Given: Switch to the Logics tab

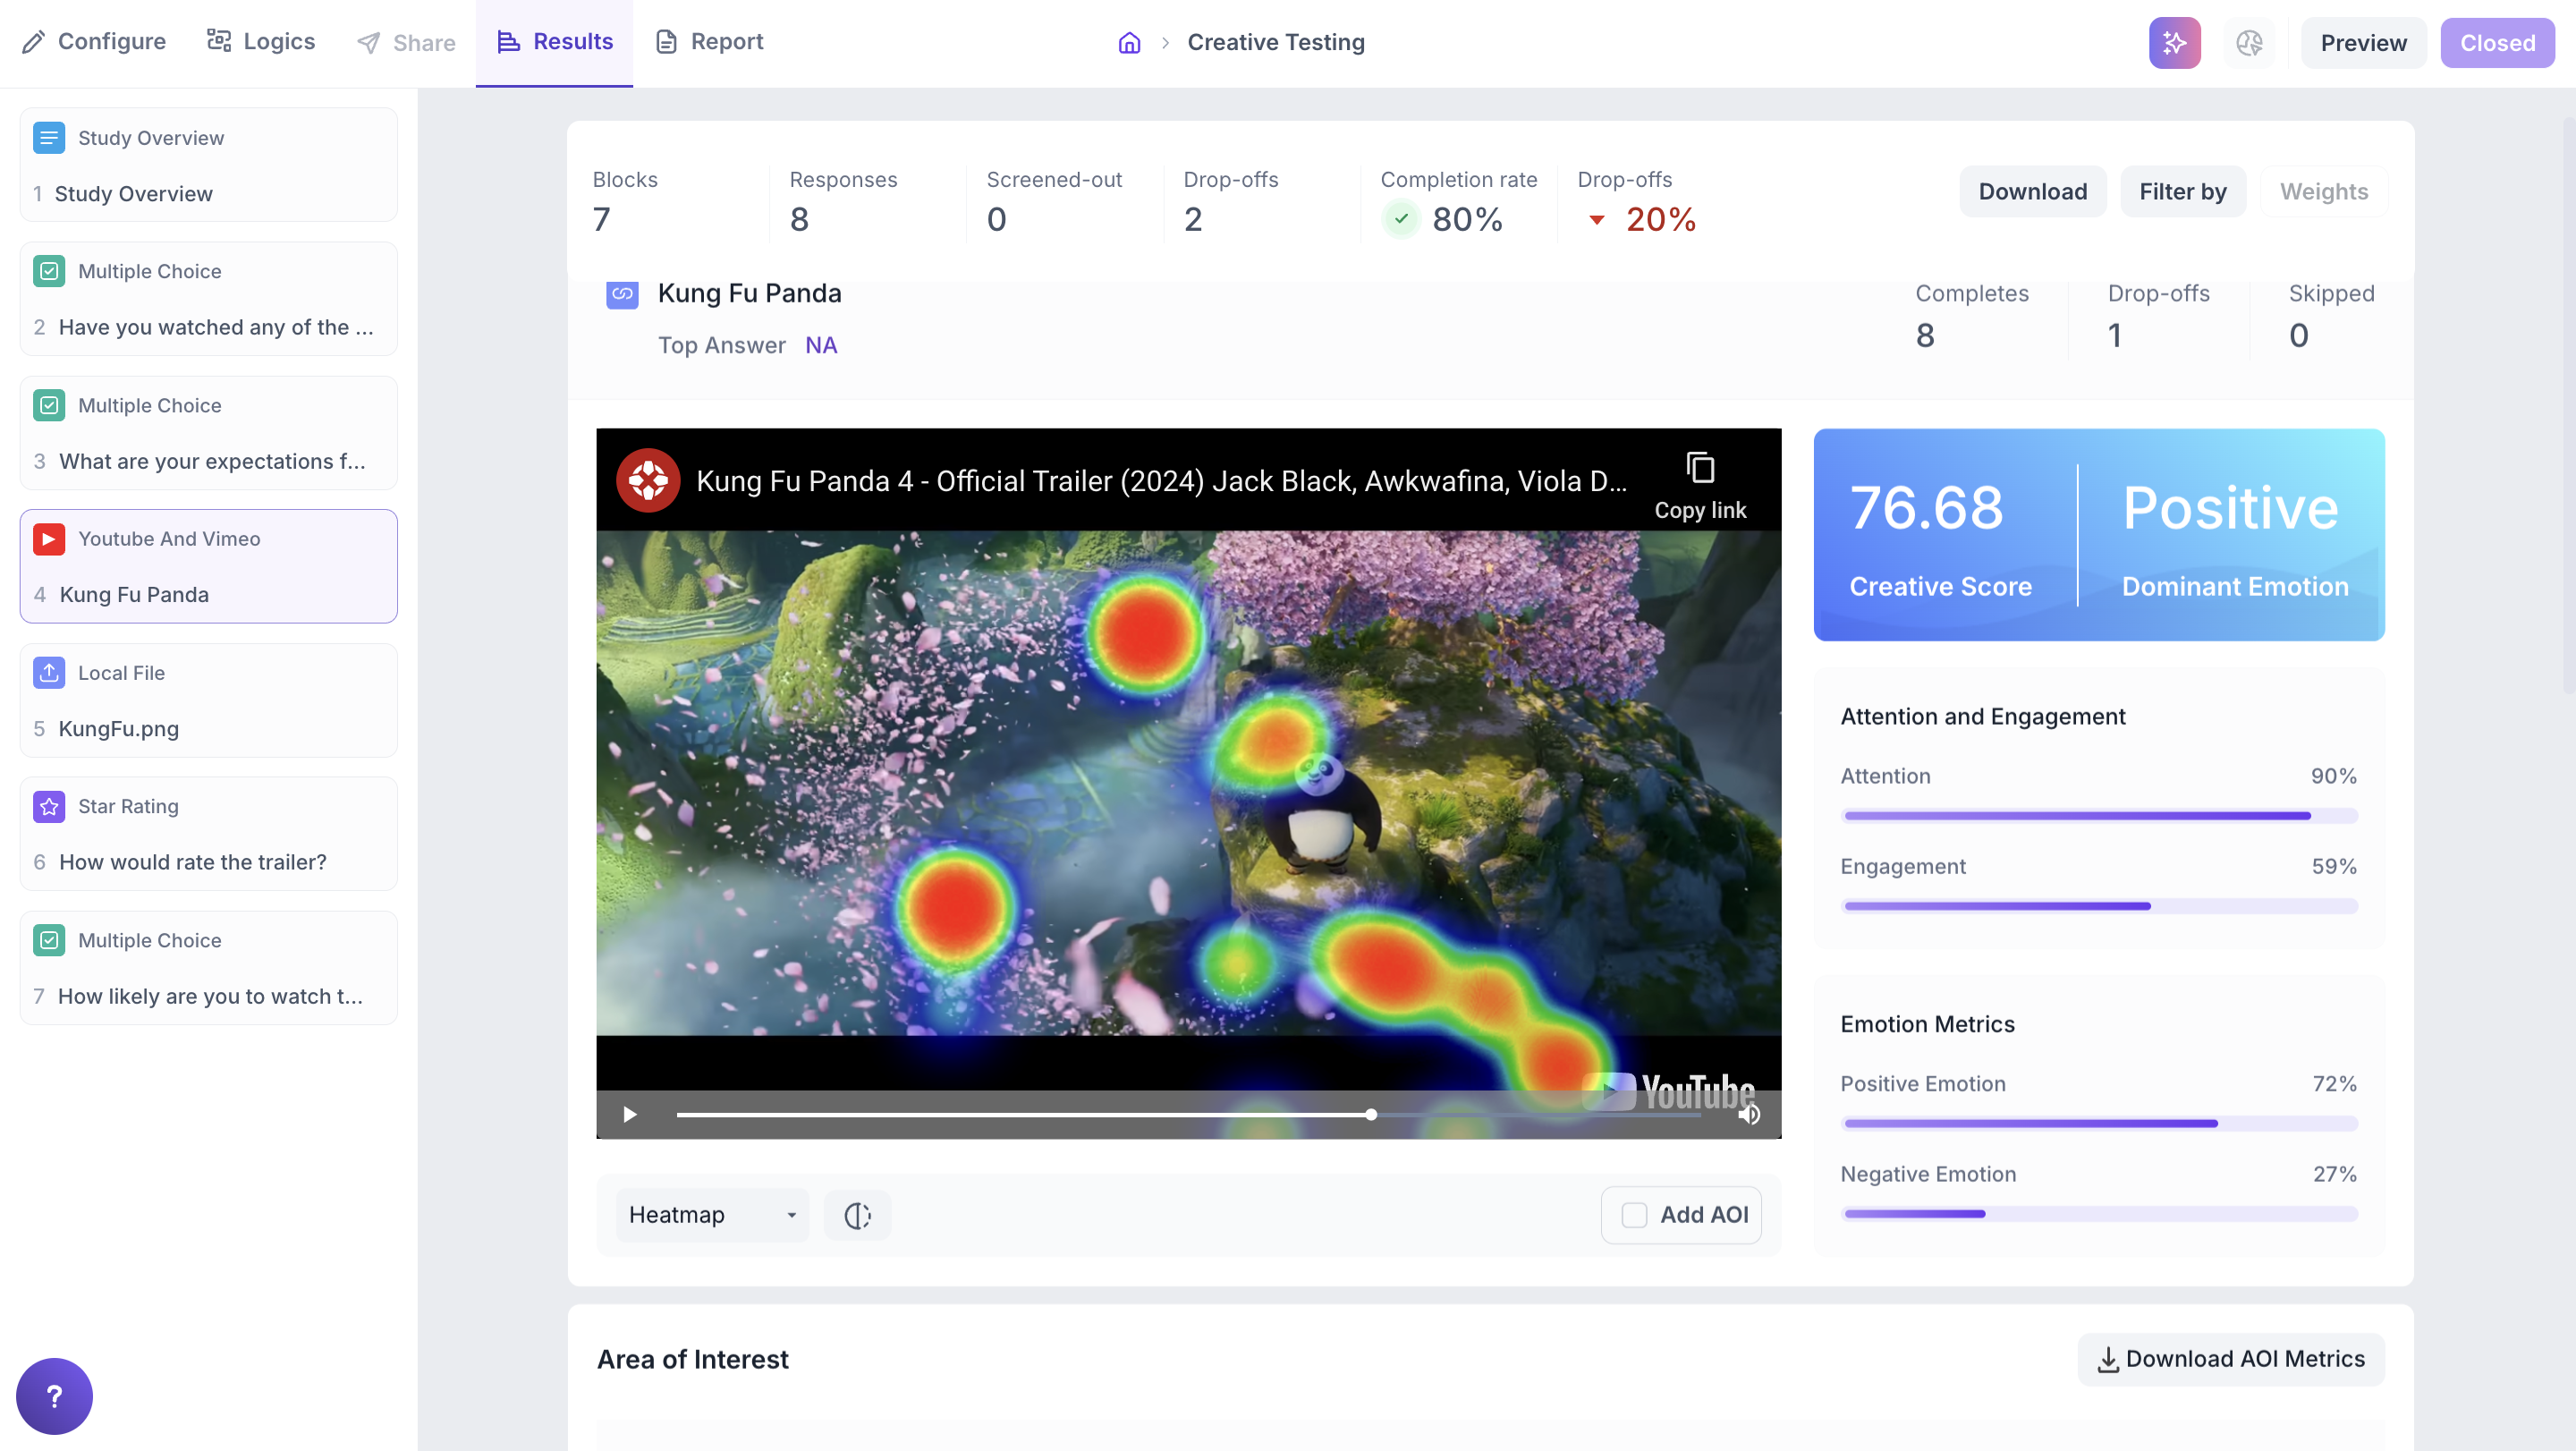Looking at the screenshot, I should (x=261, y=42).
